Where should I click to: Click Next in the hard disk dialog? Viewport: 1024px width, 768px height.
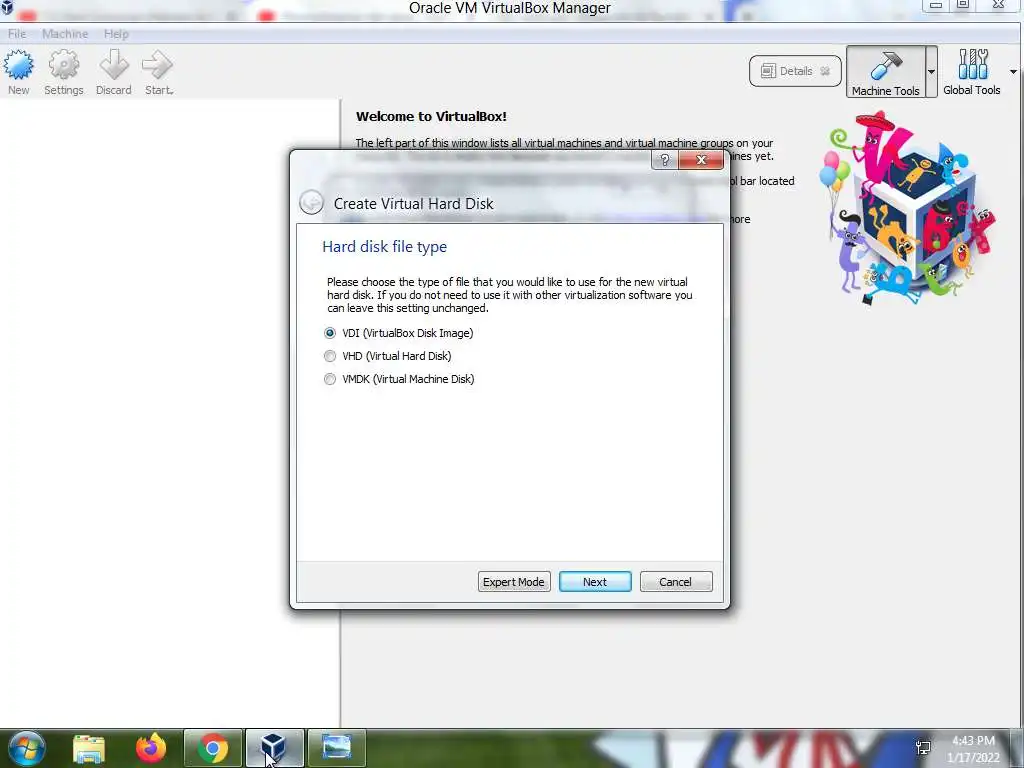(x=595, y=582)
